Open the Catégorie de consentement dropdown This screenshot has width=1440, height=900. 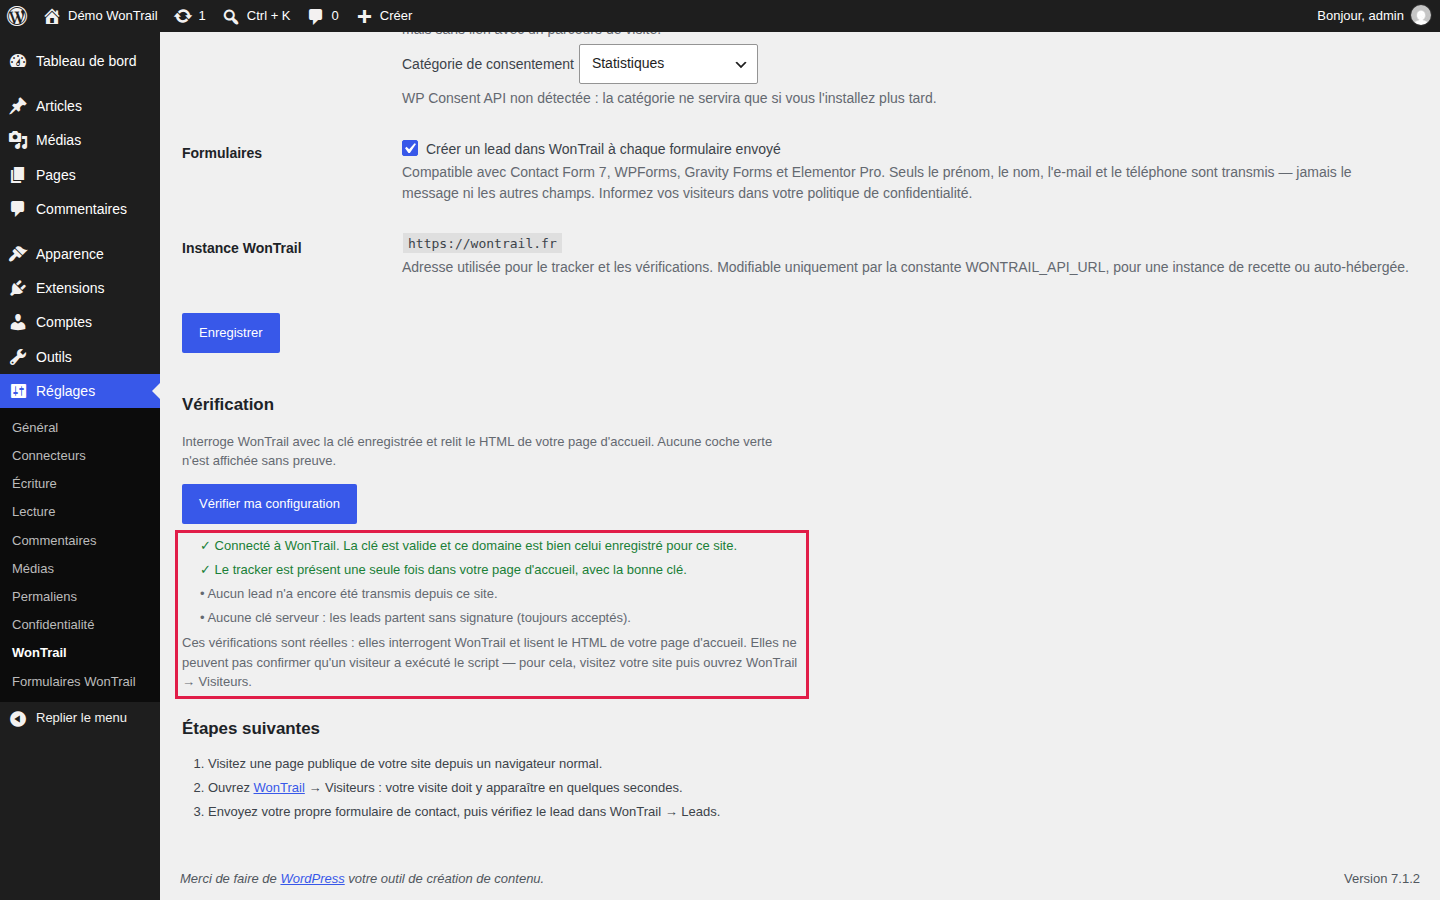pyautogui.click(x=668, y=64)
